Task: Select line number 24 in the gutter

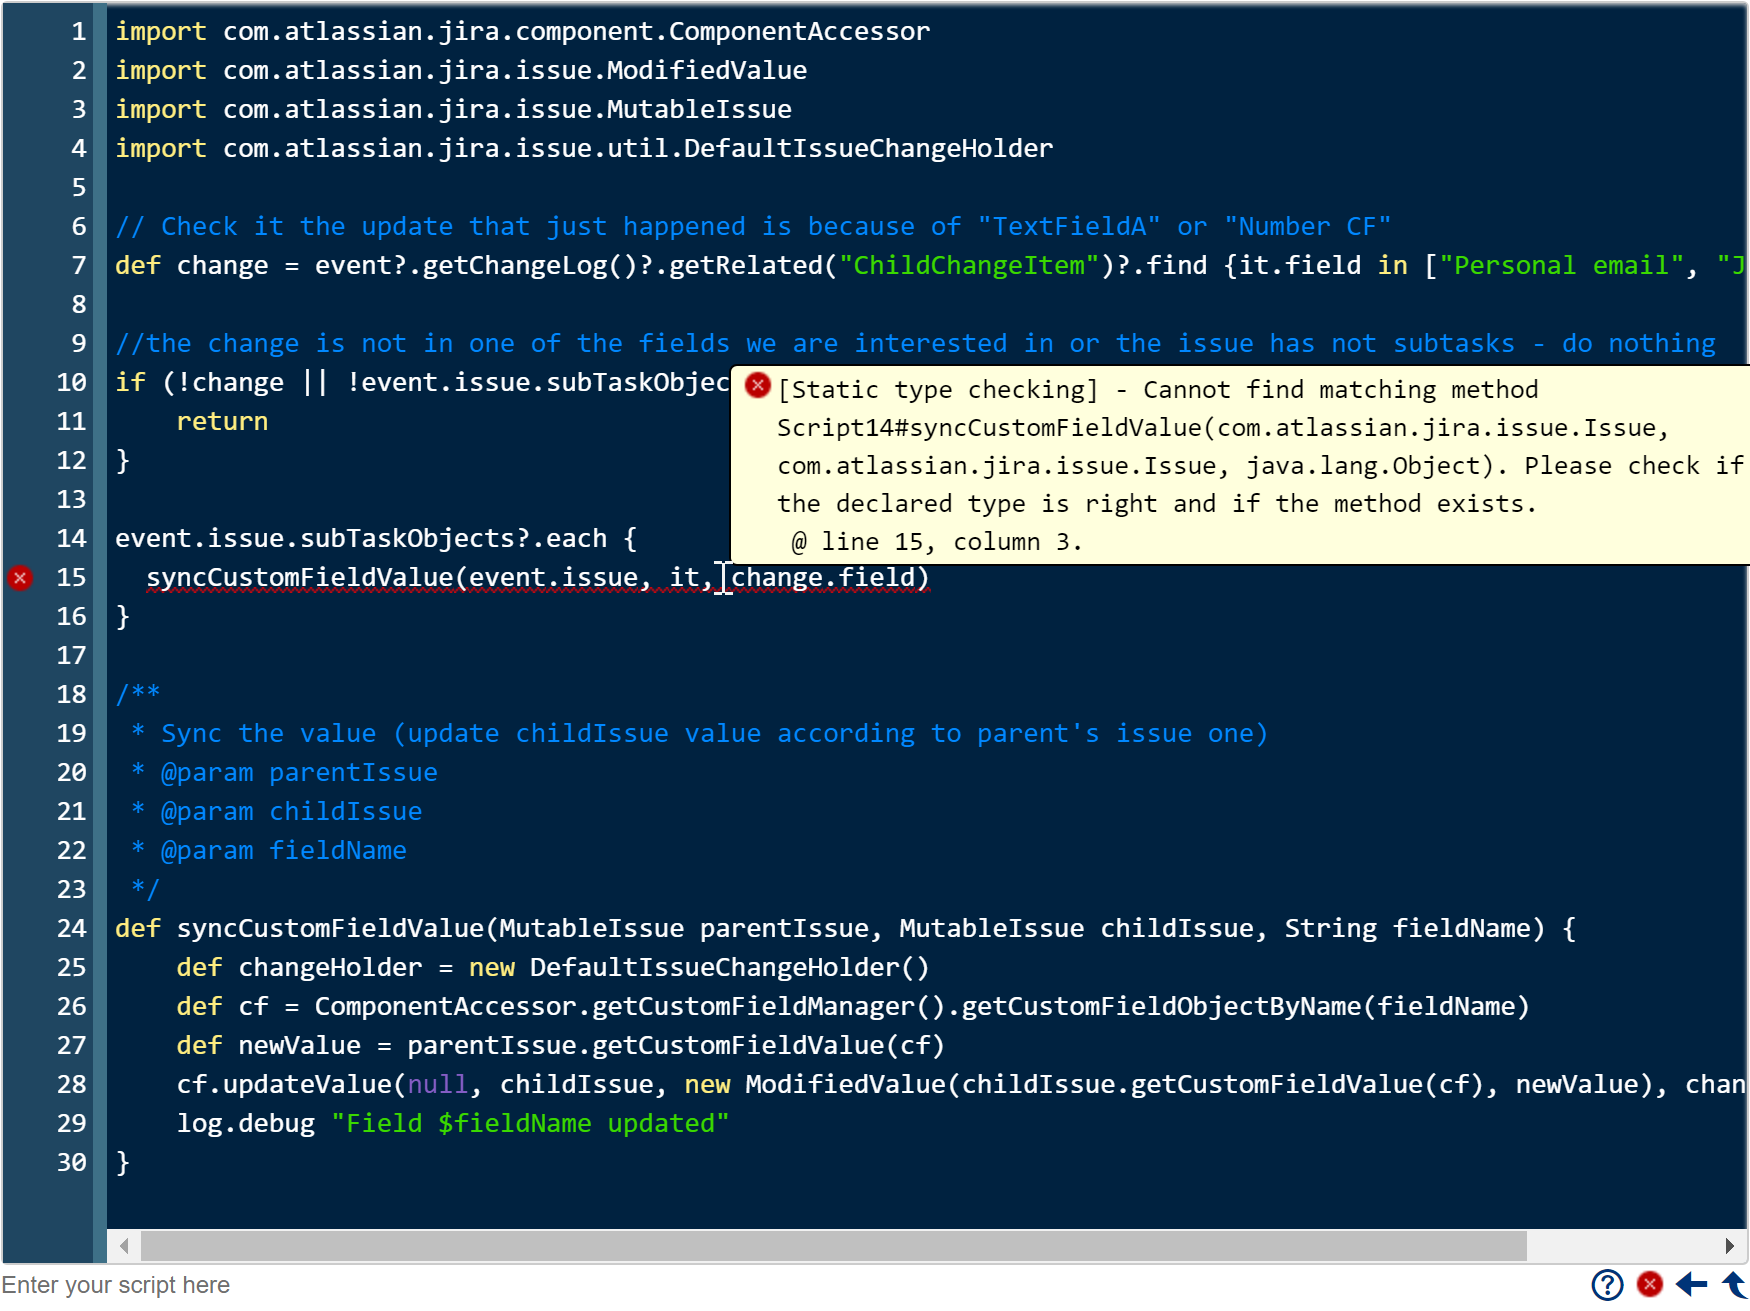Action: [71, 928]
